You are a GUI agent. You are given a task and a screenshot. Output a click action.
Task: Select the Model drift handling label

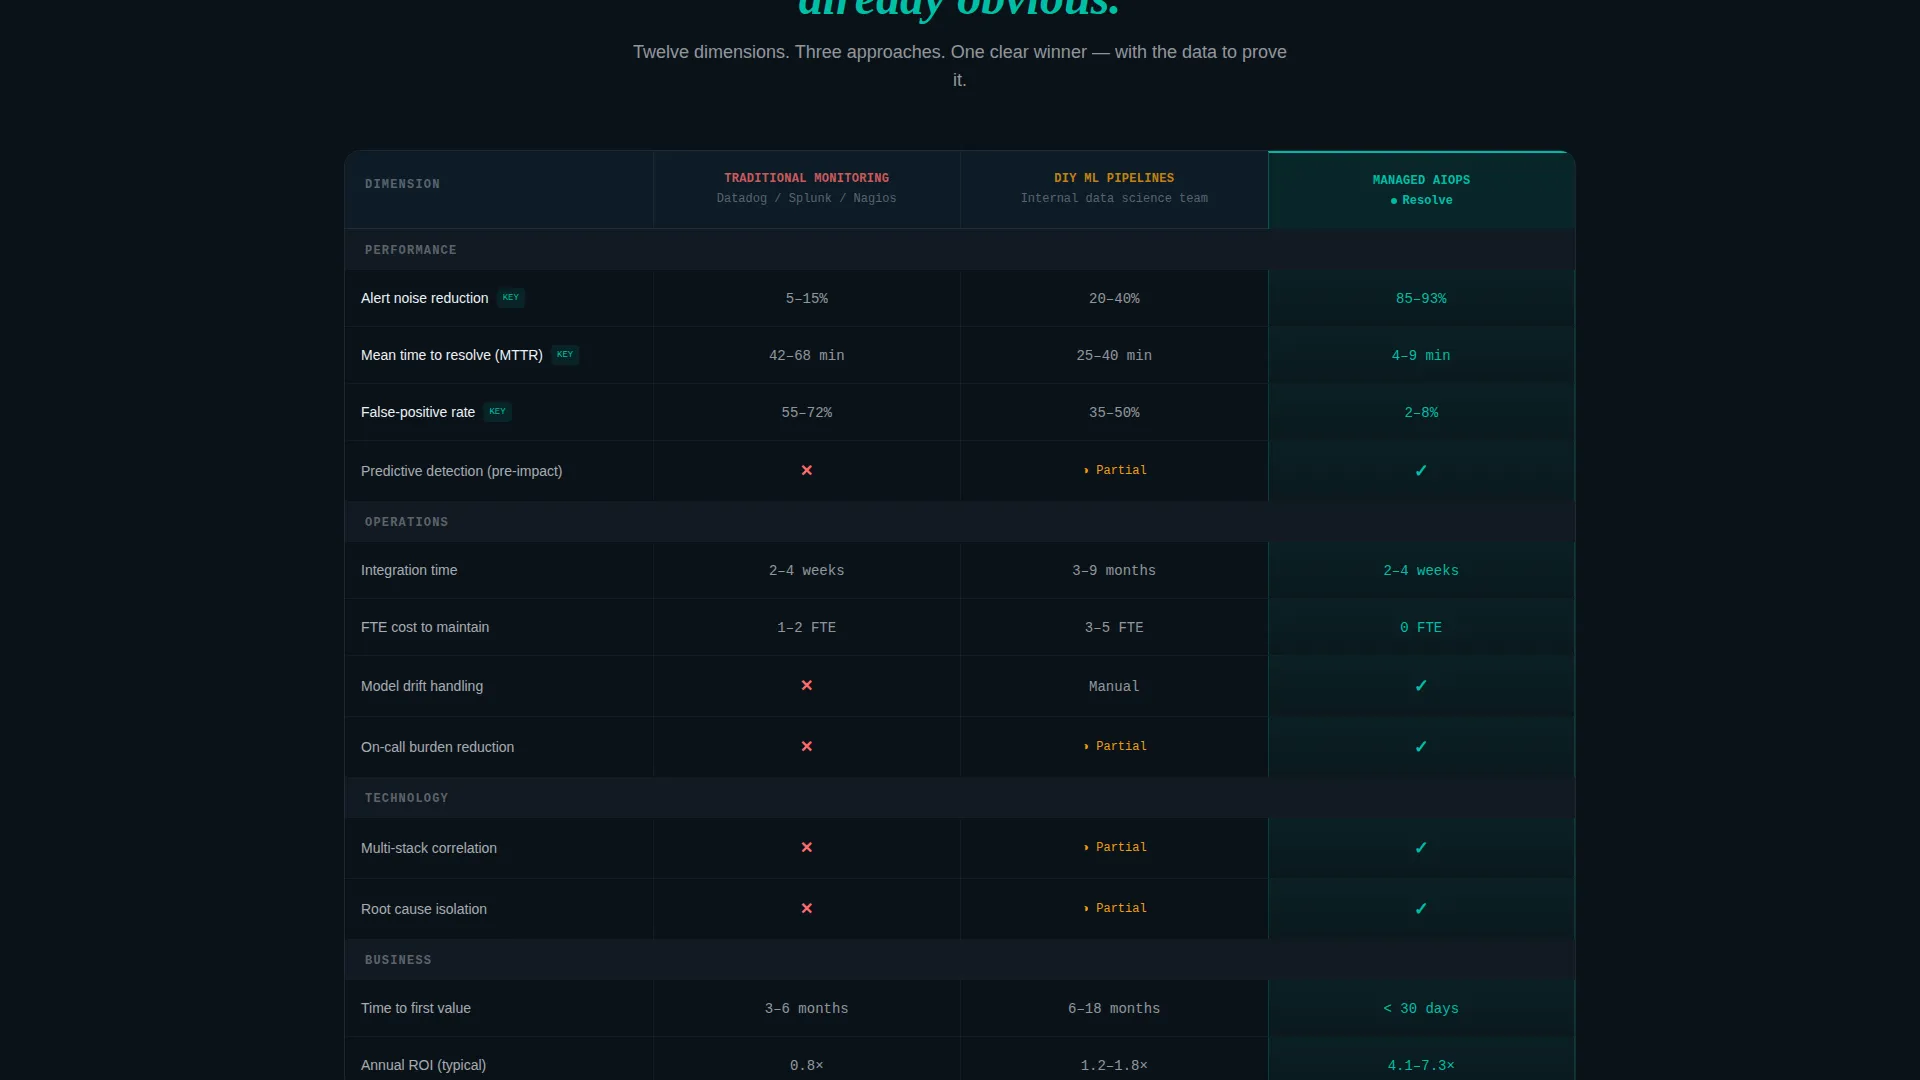pos(422,686)
